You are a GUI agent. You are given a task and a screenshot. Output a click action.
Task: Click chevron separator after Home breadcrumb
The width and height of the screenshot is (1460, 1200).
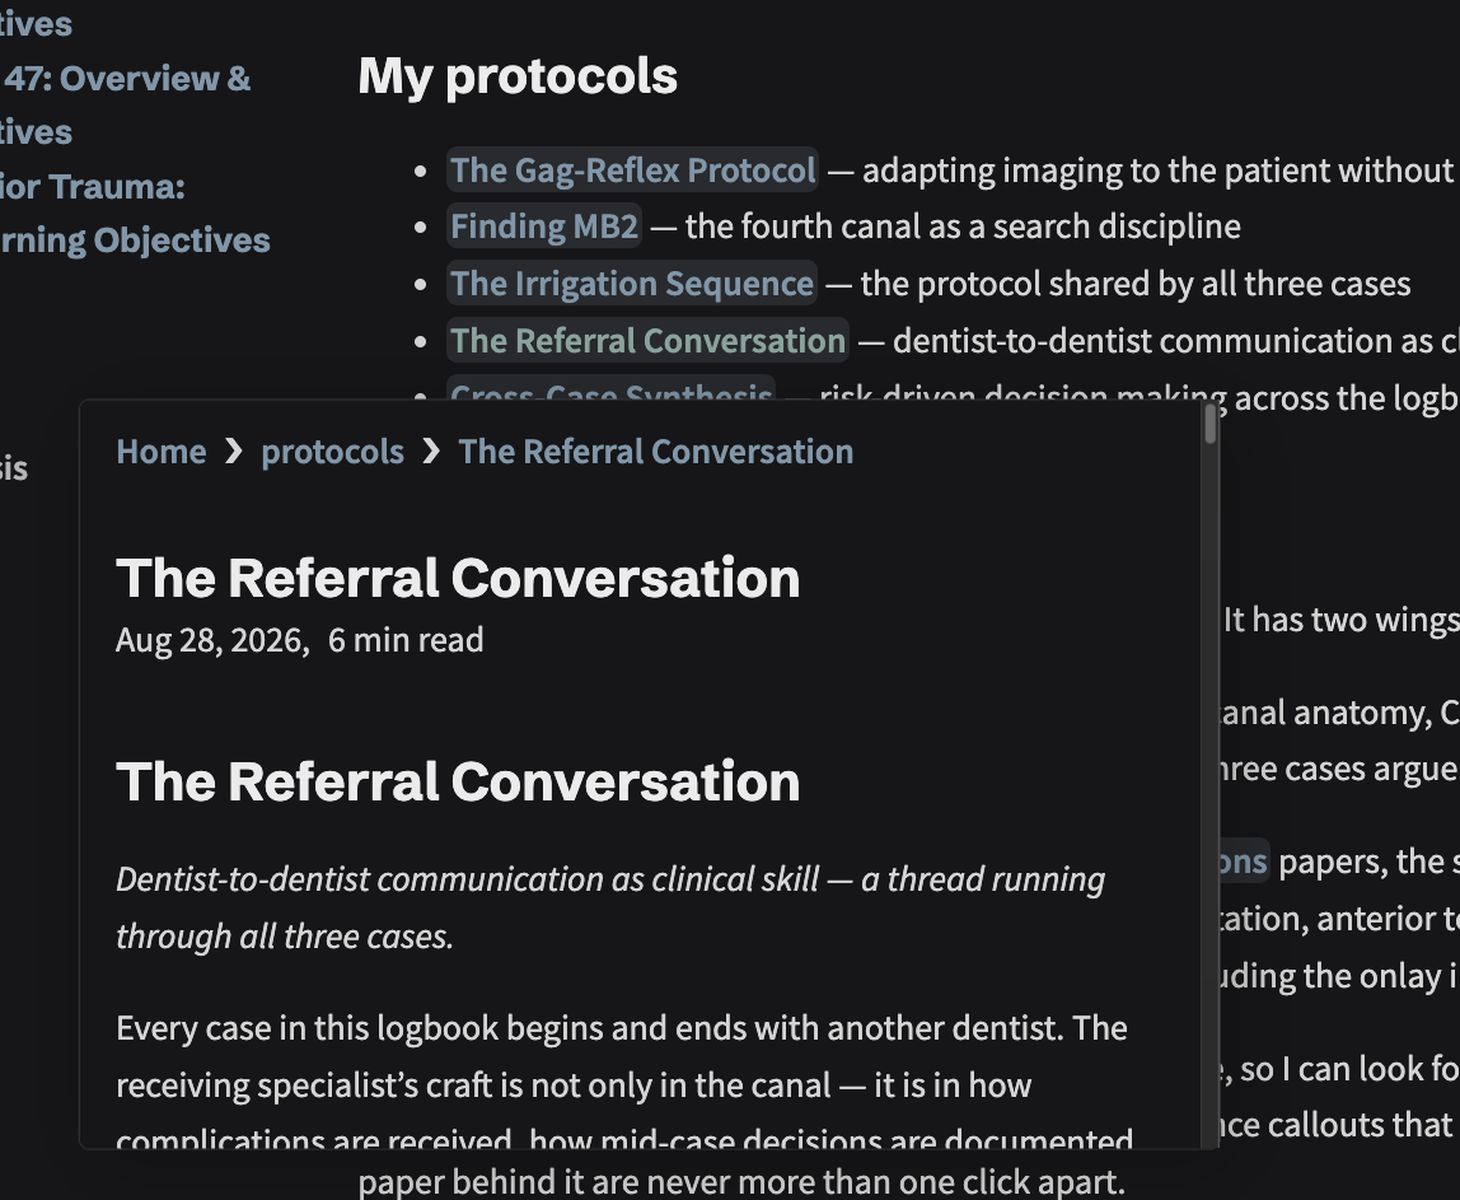coord(234,452)
